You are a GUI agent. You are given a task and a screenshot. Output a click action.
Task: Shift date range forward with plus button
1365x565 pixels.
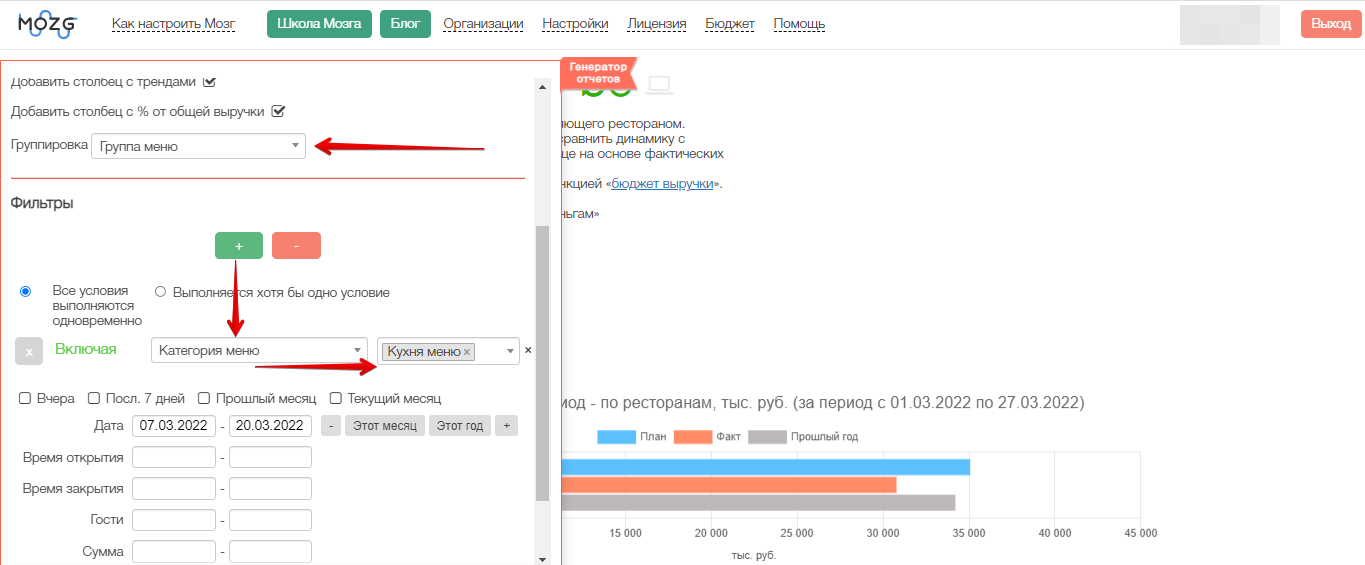click(506, 426)
